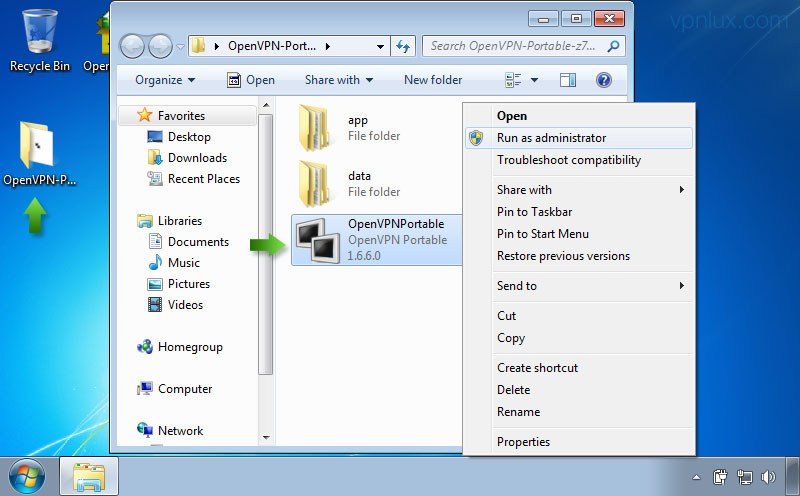Show the preview pane icon
The image size is (800, 496).
point(568,80)
